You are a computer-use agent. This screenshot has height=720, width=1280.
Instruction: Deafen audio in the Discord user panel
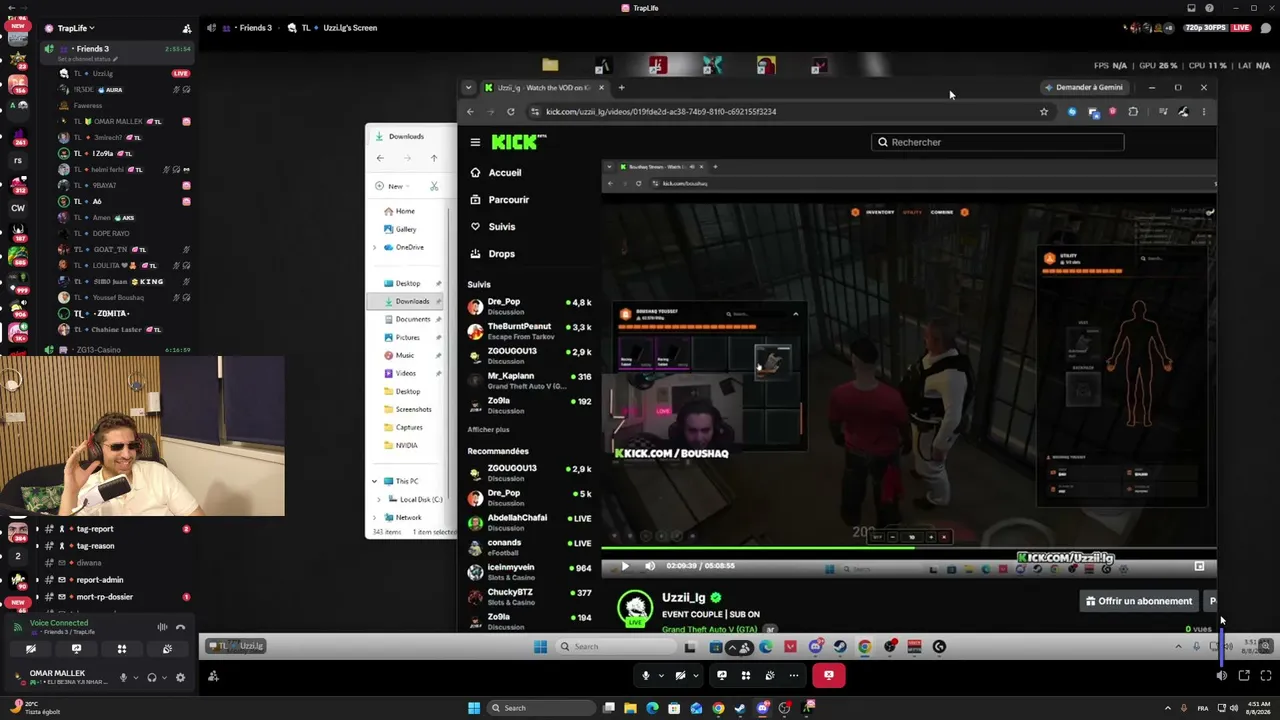tap(152, 678)
